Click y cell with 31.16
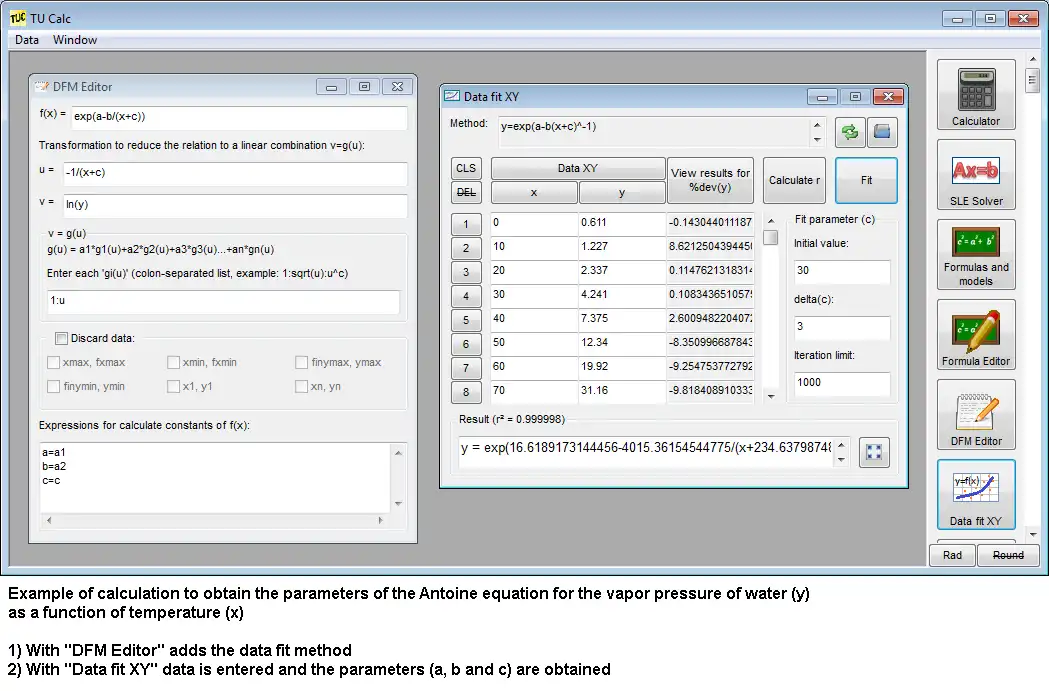 [622, 391]
